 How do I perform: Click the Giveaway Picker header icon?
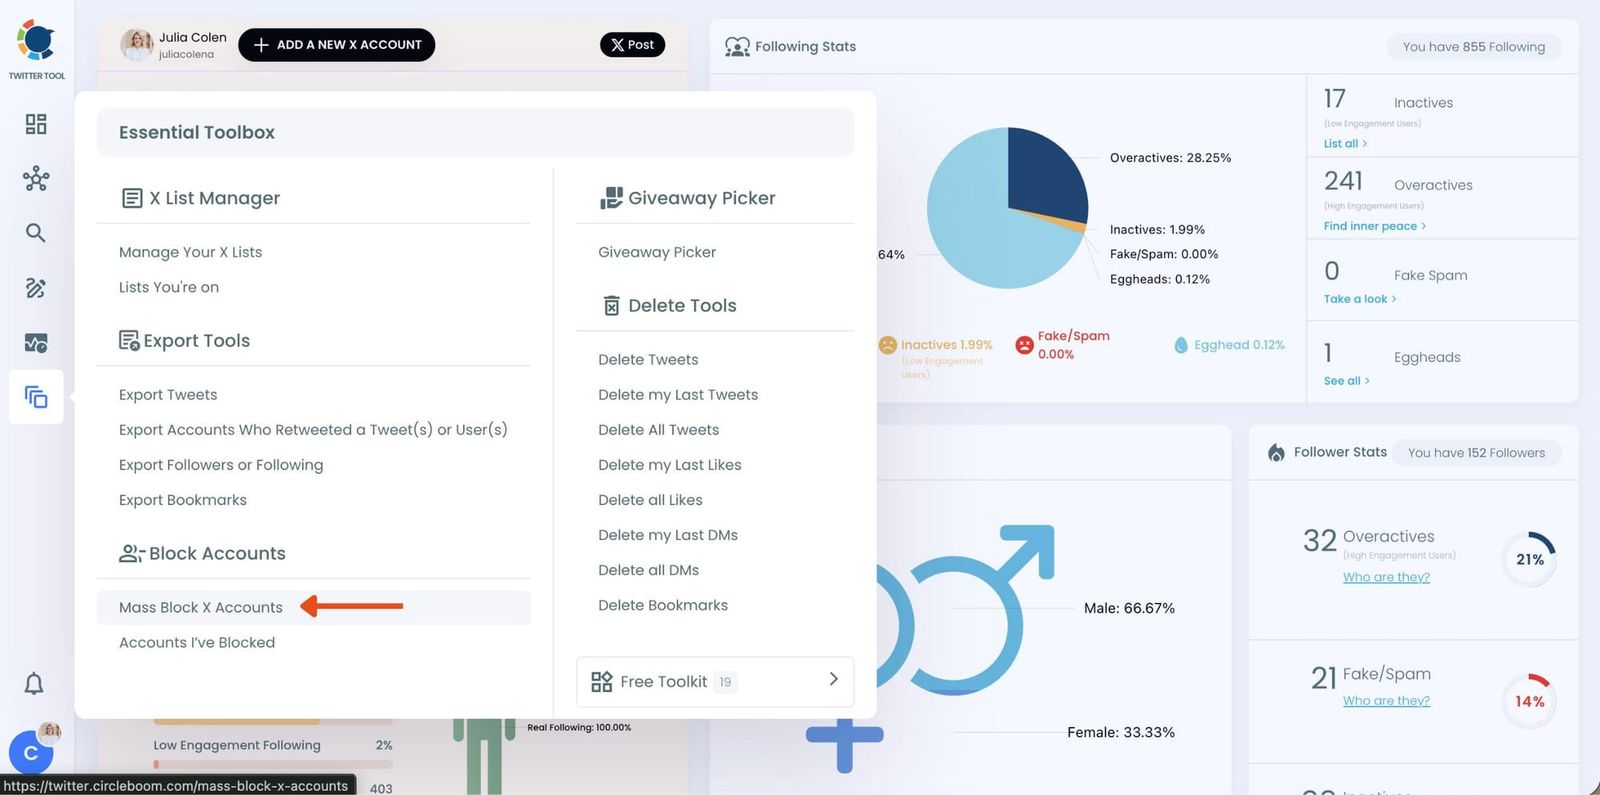611,198
